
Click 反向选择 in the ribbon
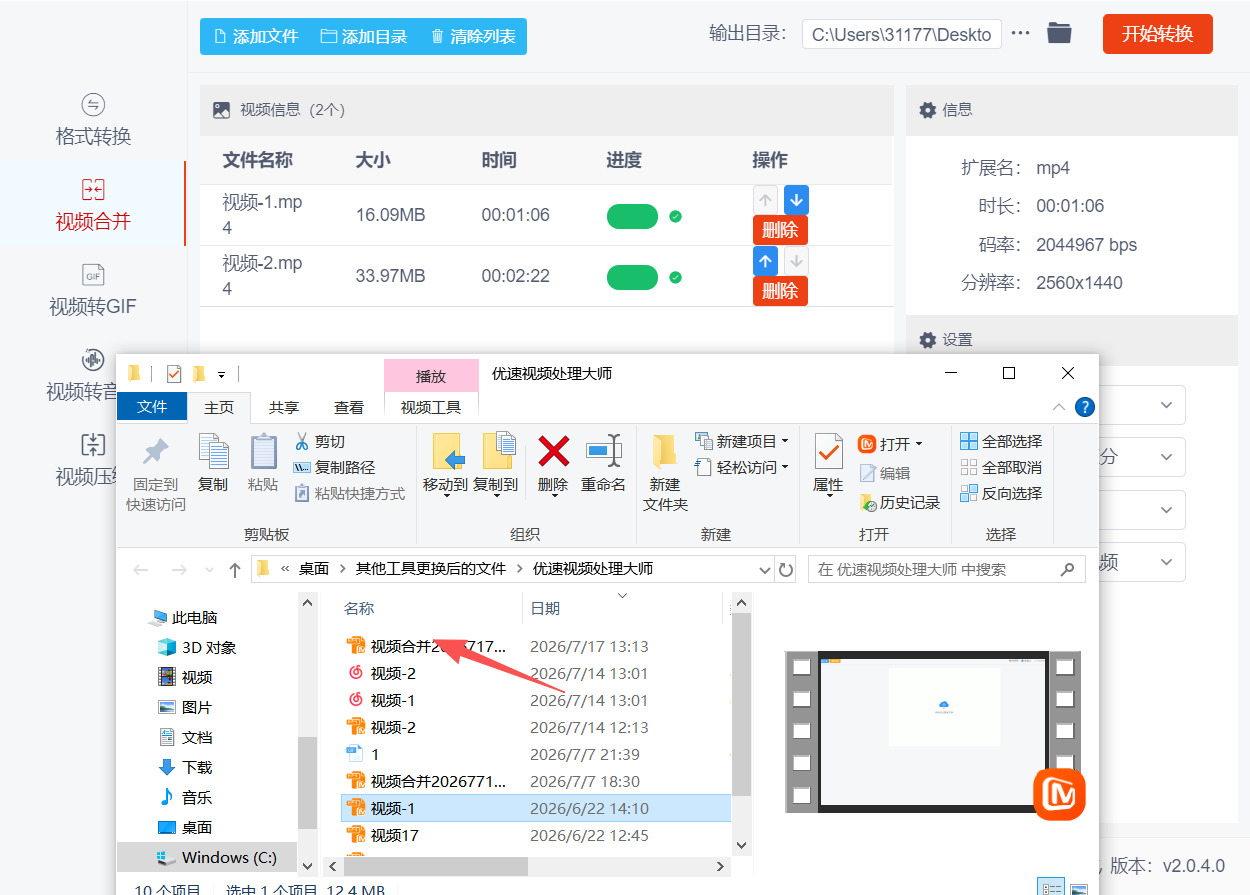(1001, 493)
